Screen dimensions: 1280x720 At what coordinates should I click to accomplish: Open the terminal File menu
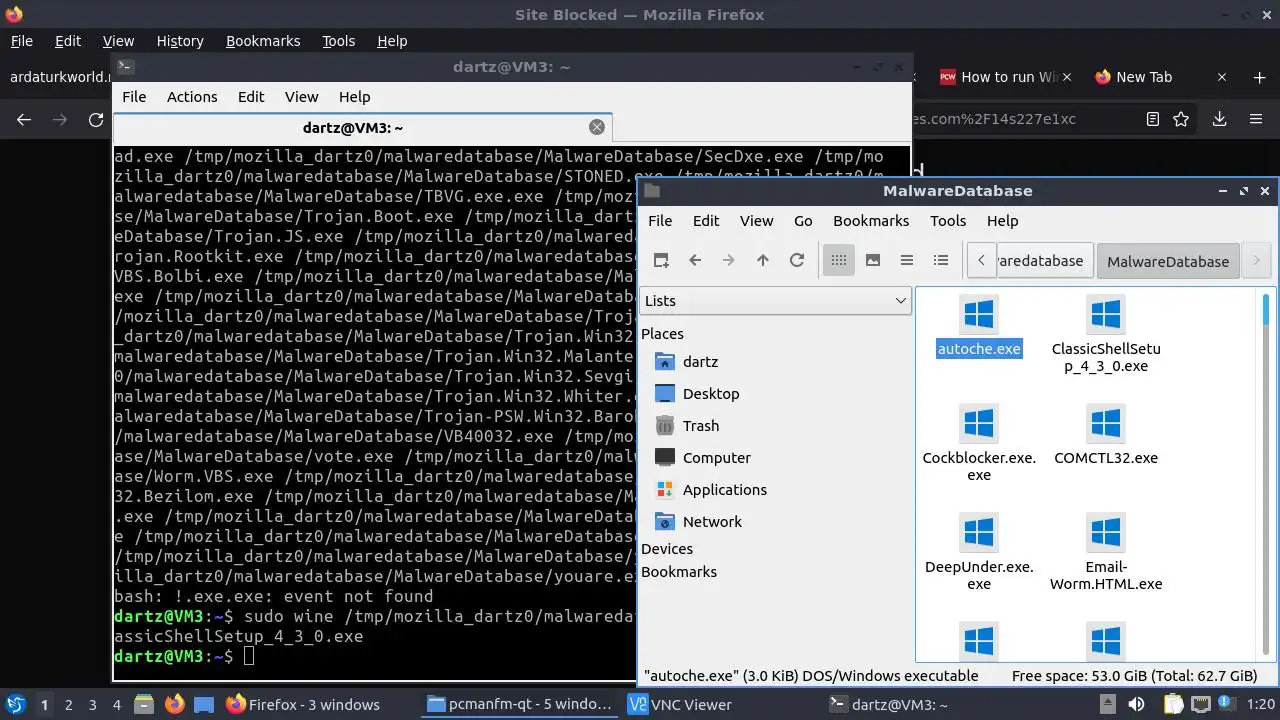(x=134, y=96)
